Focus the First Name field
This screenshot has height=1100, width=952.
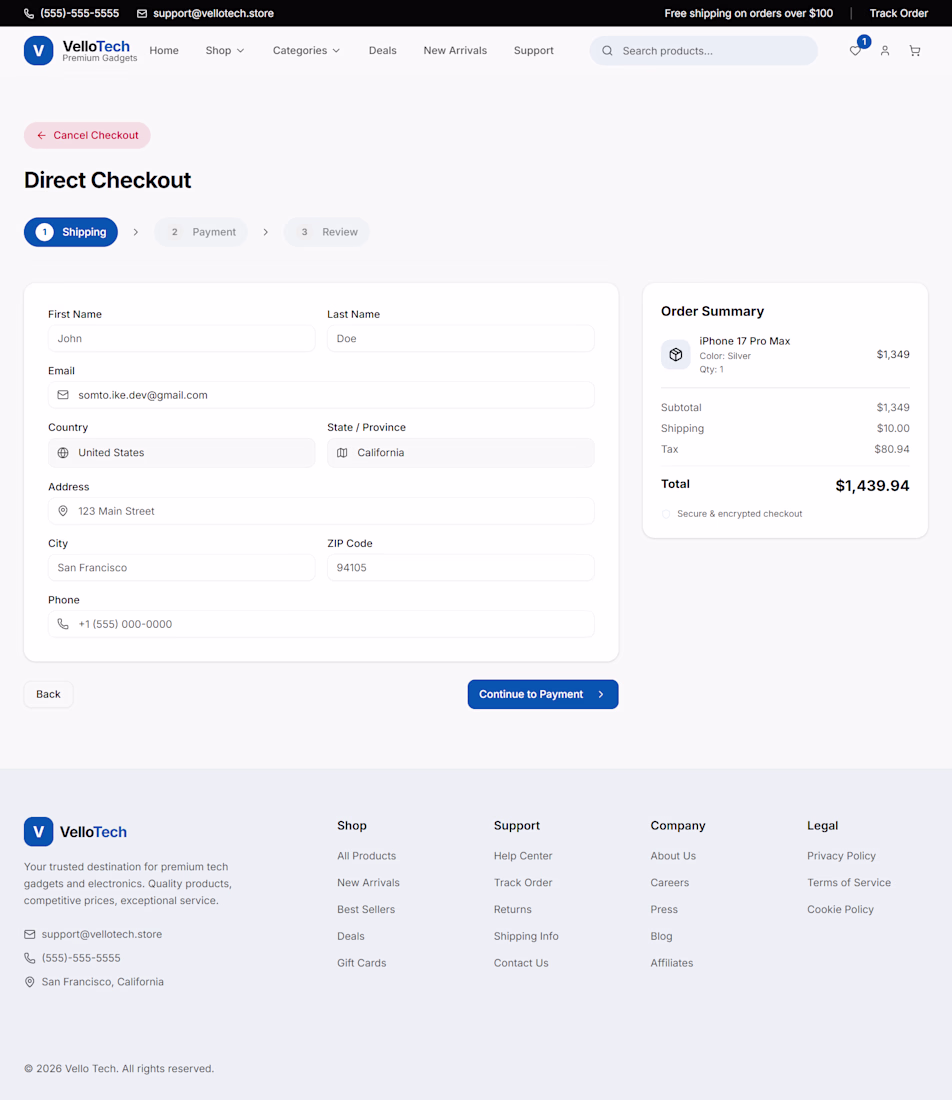(x=181, y=338)
